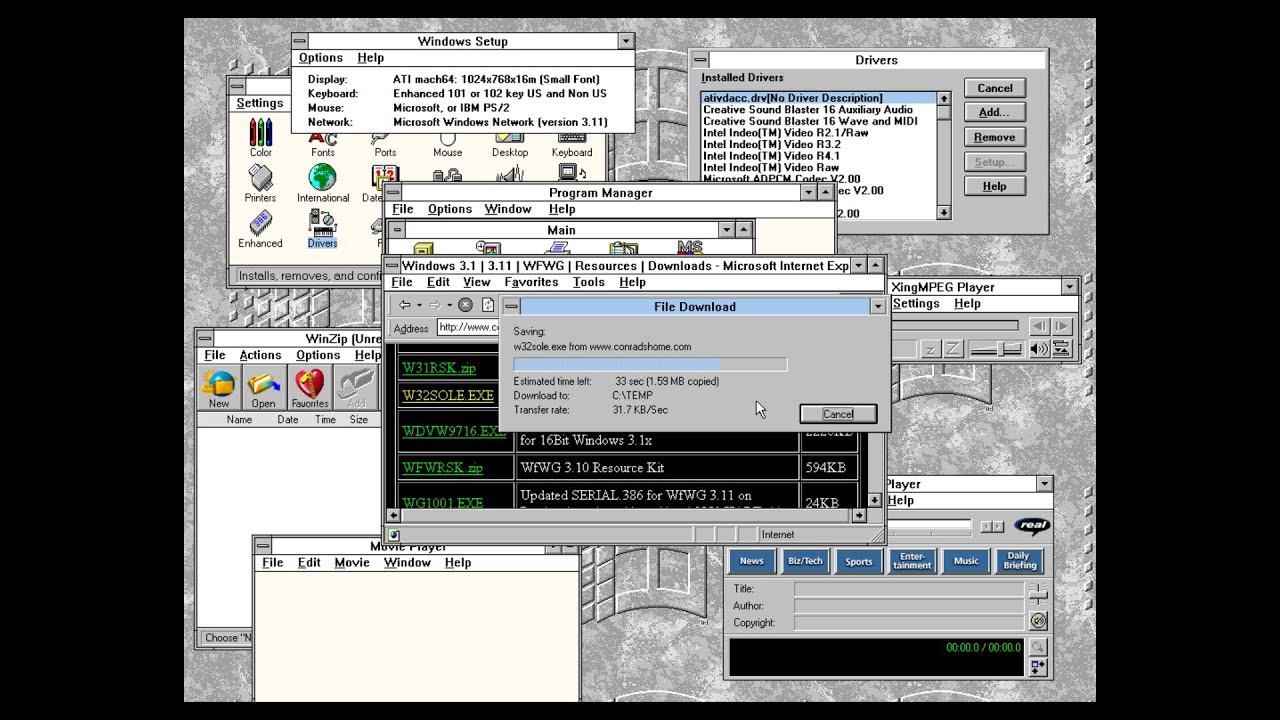1280x720 pixels.
Task: Click RealPlayer speaker mute icon
Action: click(x=1039, y=620)
